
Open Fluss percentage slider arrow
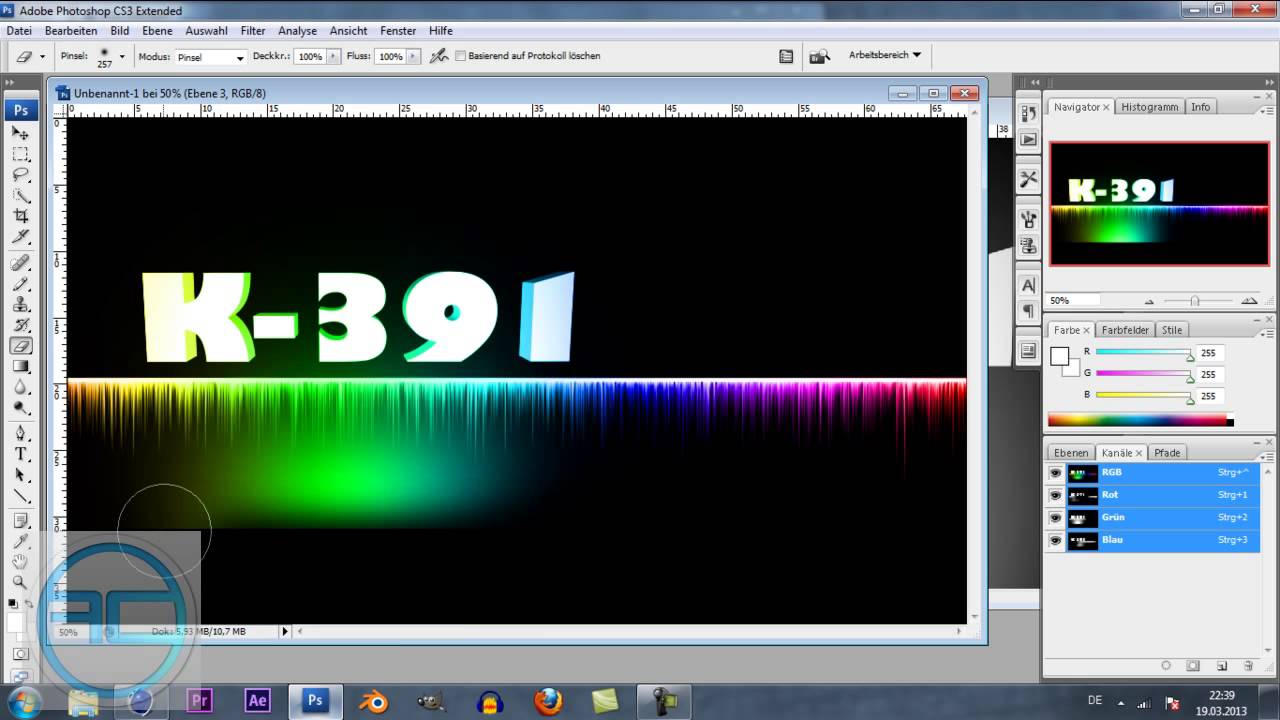pos(413,57)
